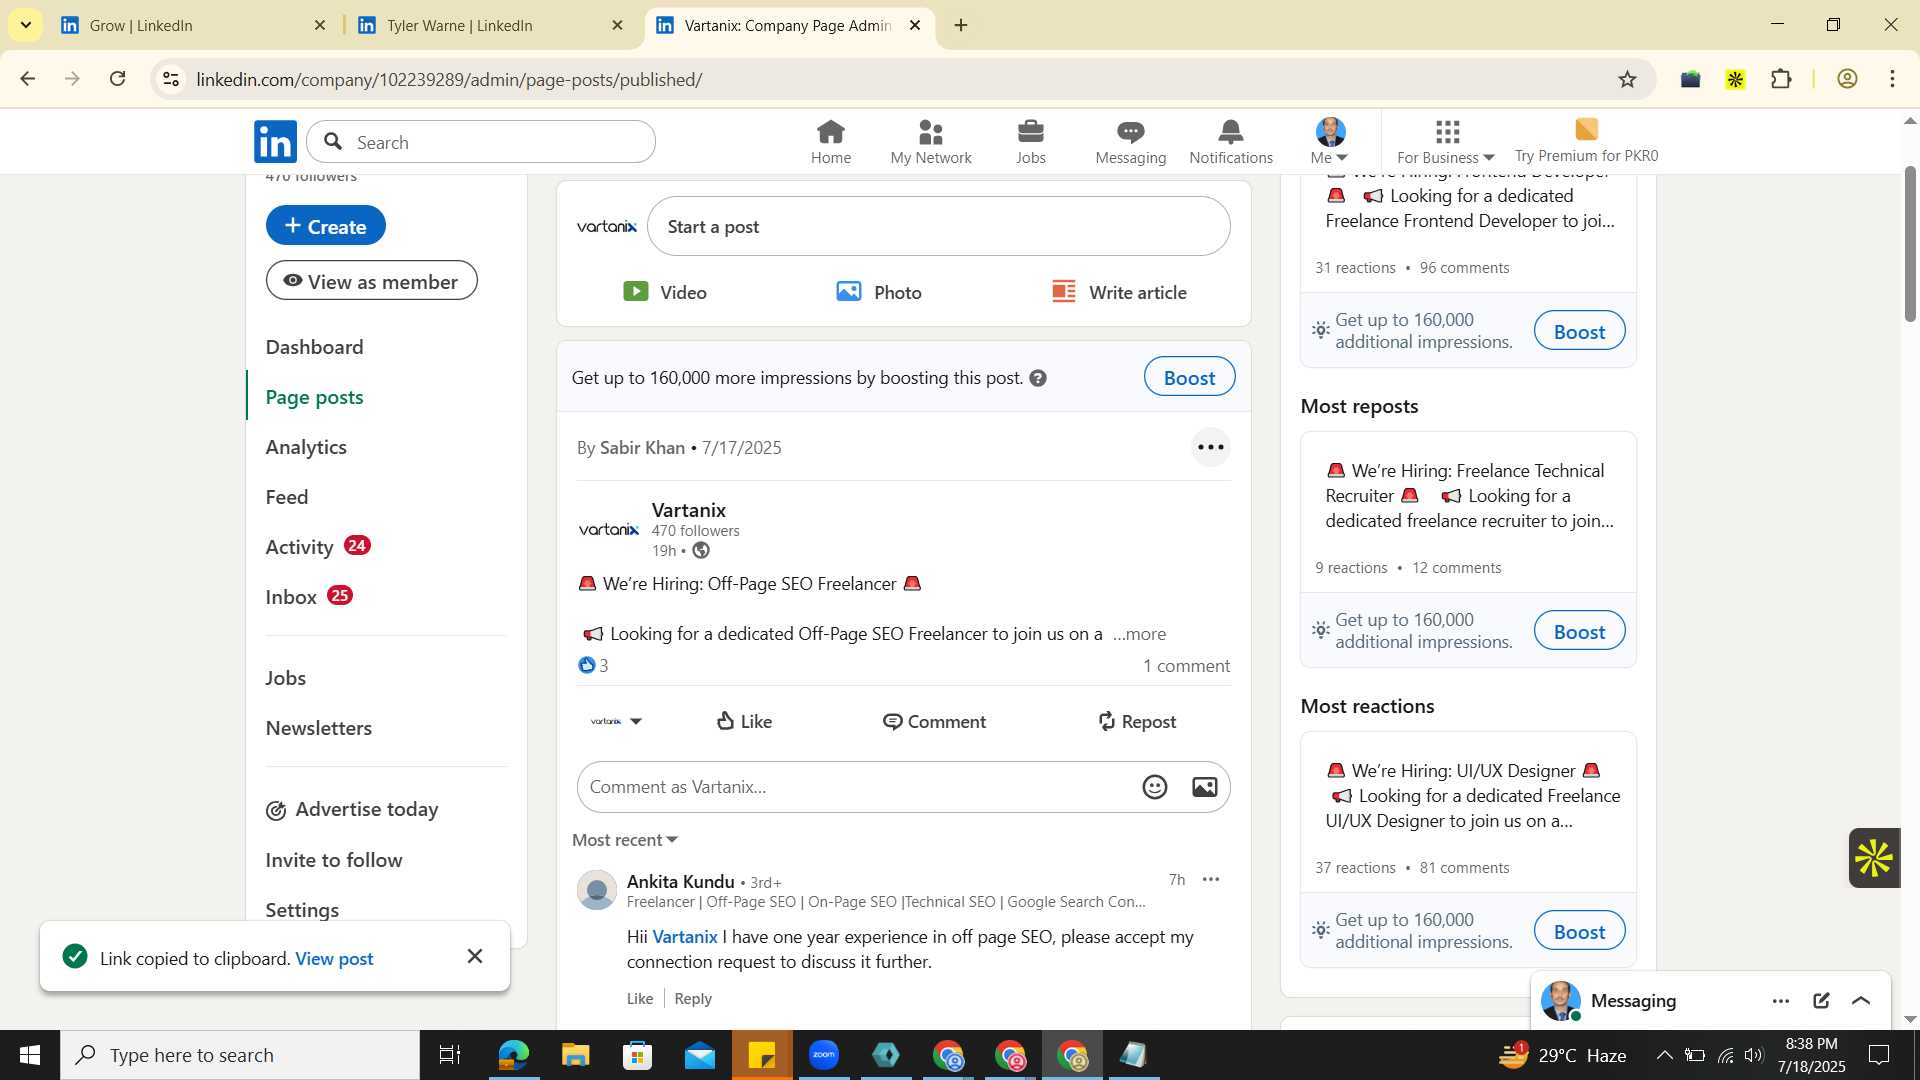
Task: Add a Photo to post
Action: [x=879, y=292]
